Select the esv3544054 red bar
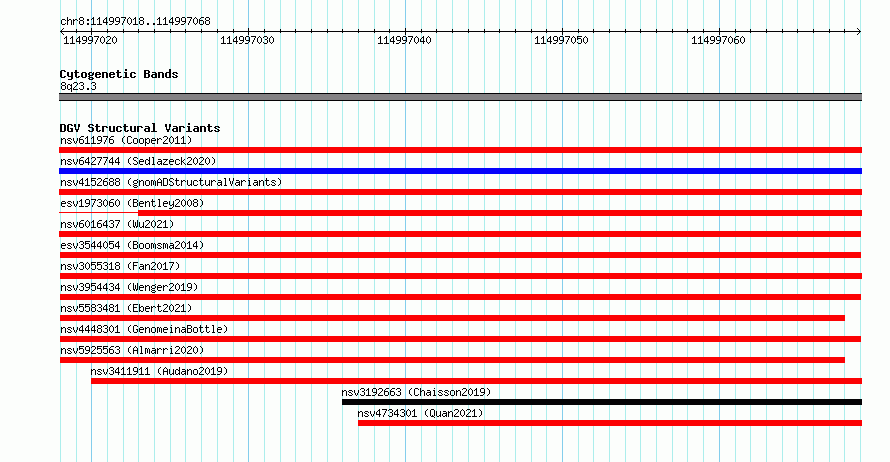Screen dimensions: 890x462 click(x=460, y=255)
